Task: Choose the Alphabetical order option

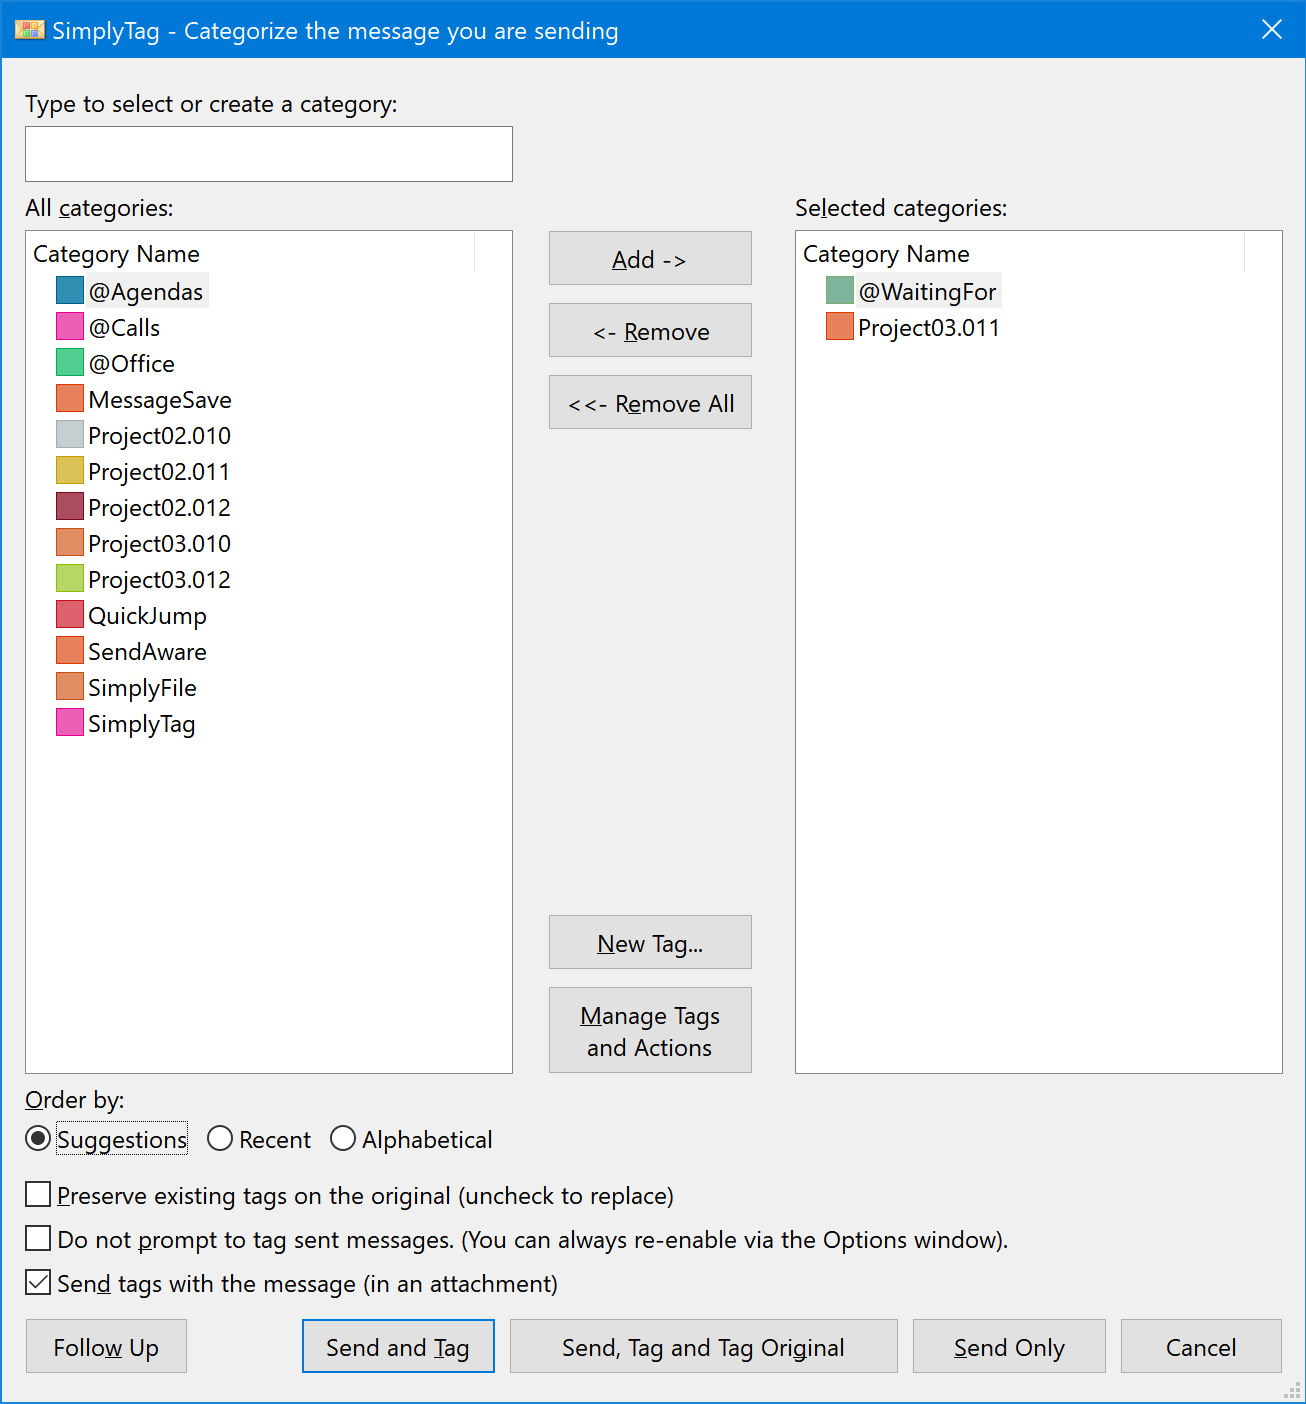Action: (x=411, y=1139)
